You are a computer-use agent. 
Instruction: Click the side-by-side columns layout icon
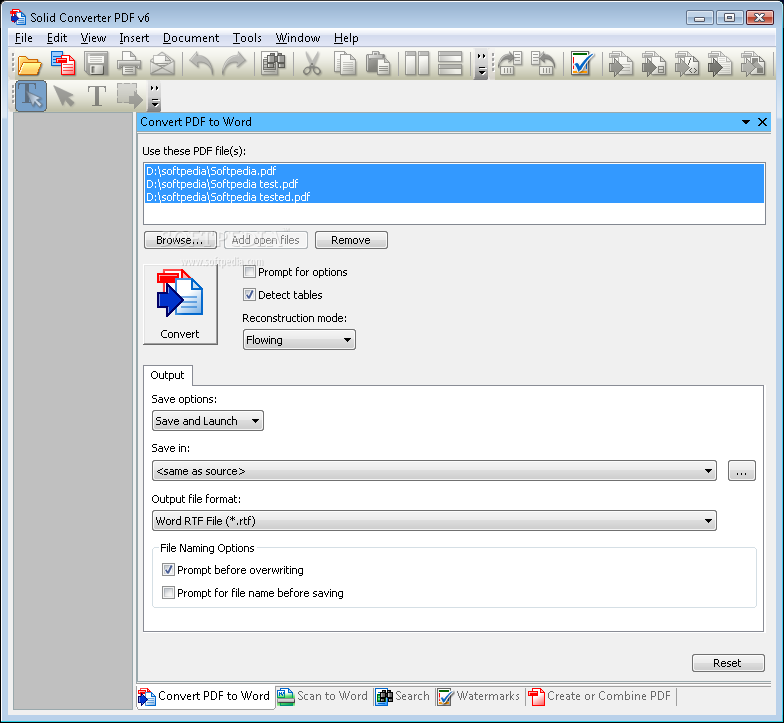[417, 64]
